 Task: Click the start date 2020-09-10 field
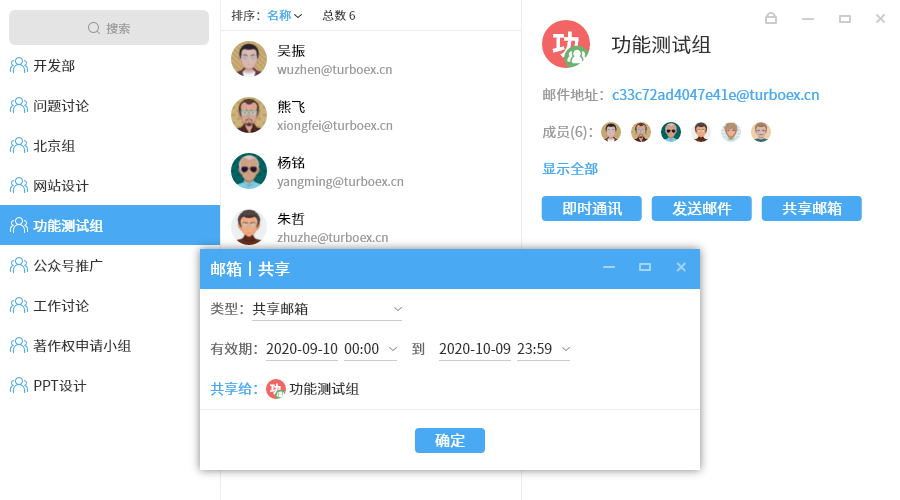302,349
